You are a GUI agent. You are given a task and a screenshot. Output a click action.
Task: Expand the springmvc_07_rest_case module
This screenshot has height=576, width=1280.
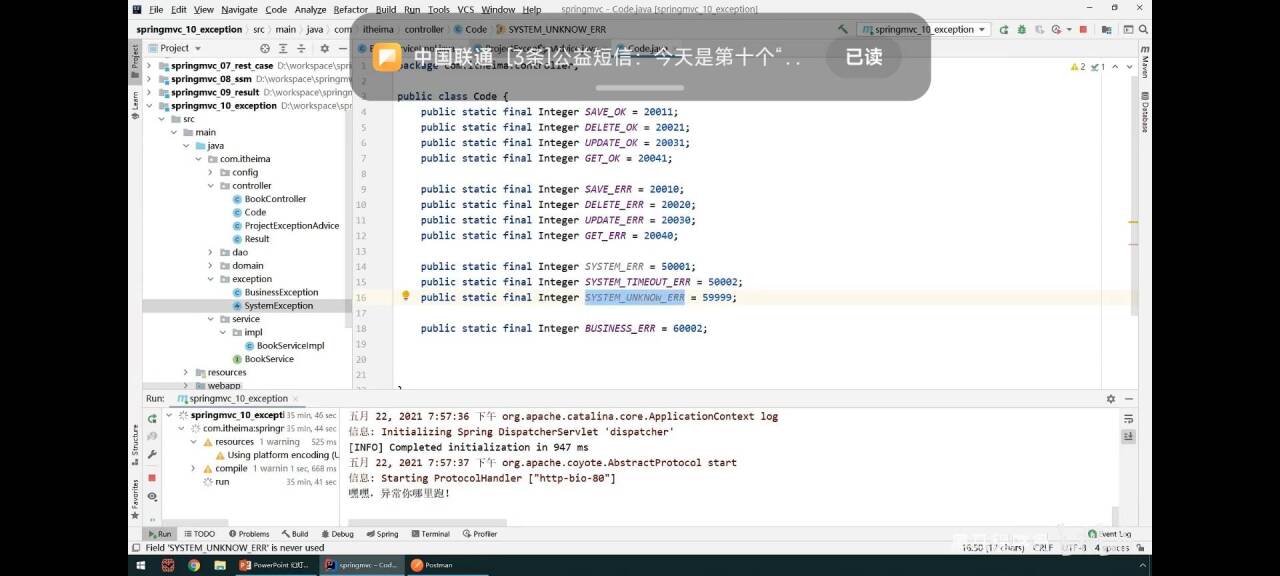[x=149, y=66]
